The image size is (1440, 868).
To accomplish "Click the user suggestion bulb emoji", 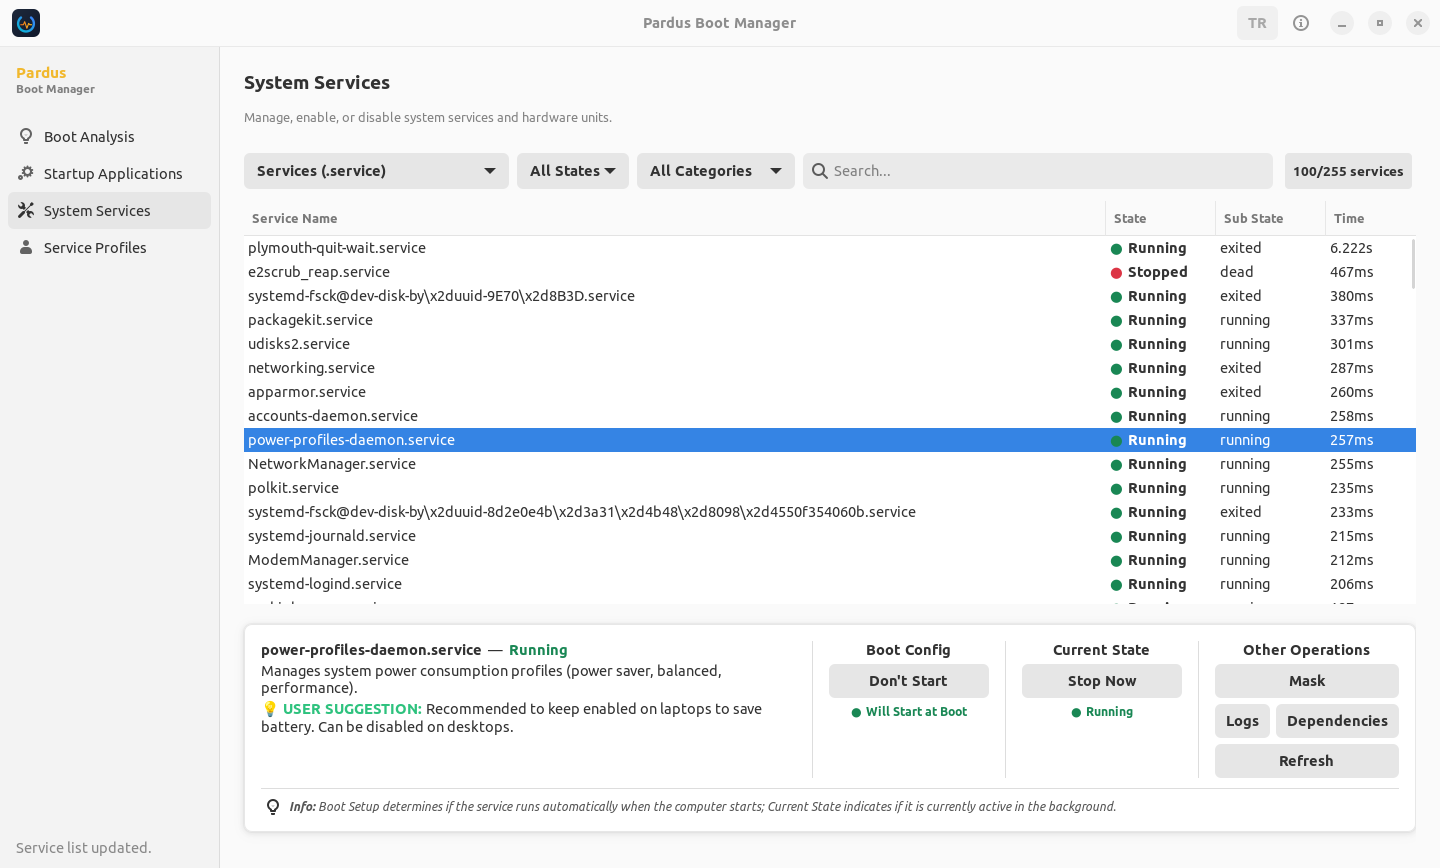I will pos(270,709).
